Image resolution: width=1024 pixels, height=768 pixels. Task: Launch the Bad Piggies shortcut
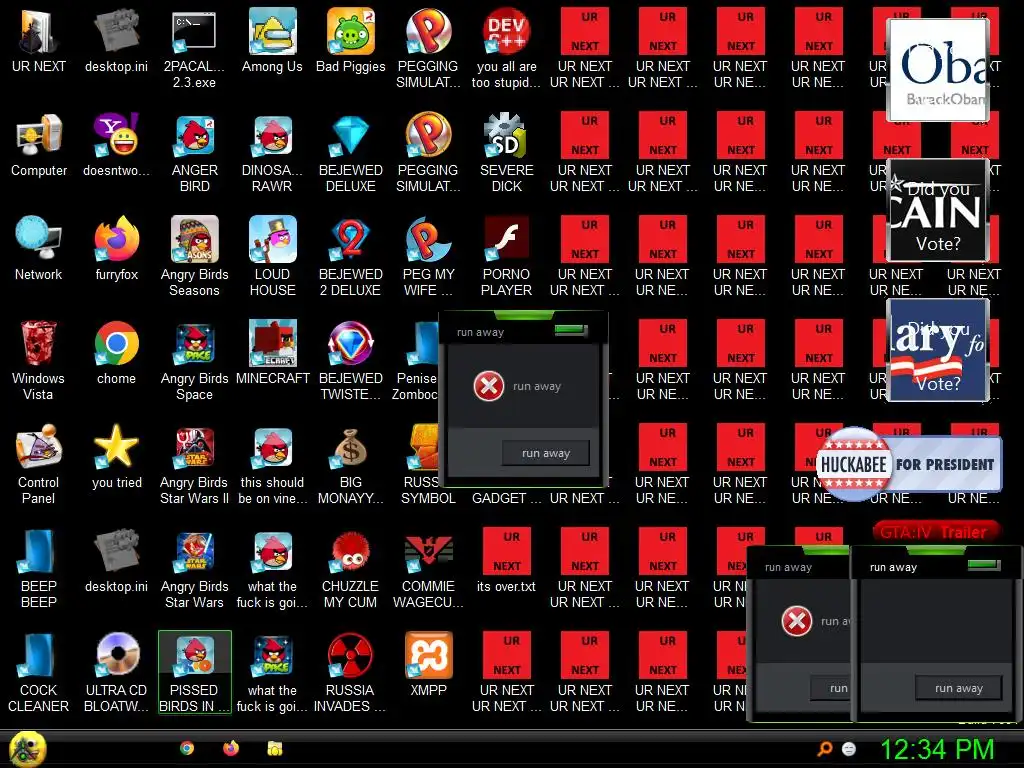351,40
